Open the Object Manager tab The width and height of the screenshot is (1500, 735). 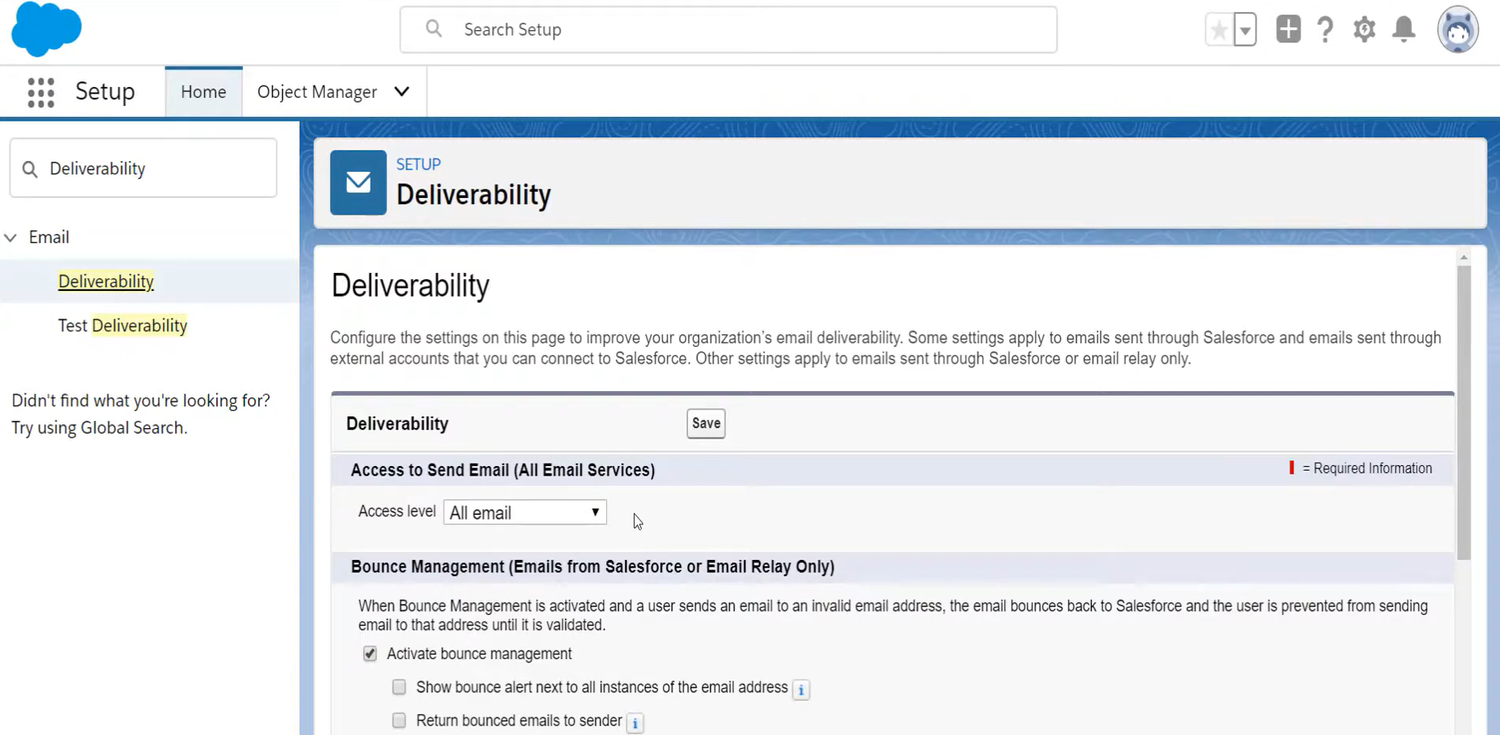point(316,91)
